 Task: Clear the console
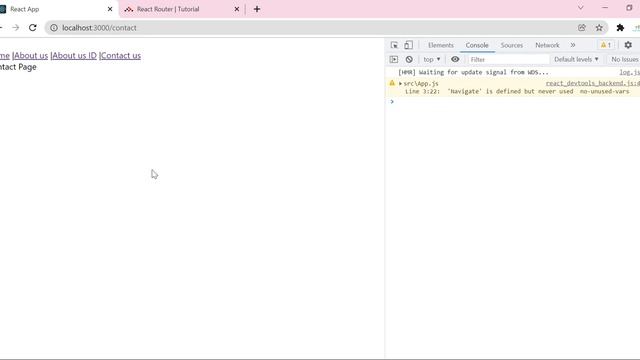(409, 60)
